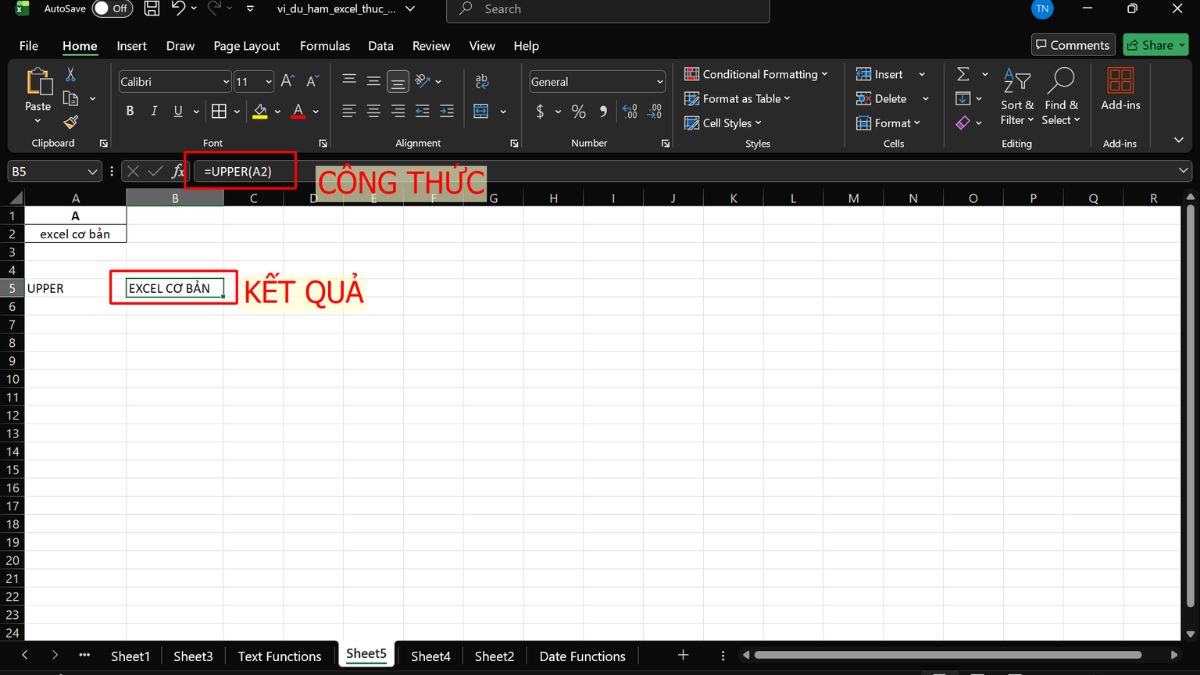Switch to the Text Functions sheet tab
1200x675 pixels.
point(279,656)
